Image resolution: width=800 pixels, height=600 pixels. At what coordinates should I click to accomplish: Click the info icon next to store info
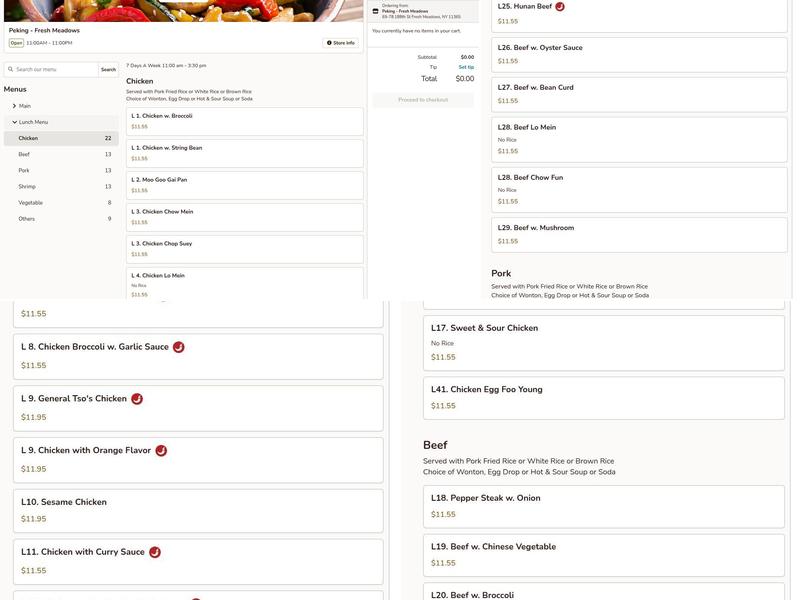pos(327,41)
